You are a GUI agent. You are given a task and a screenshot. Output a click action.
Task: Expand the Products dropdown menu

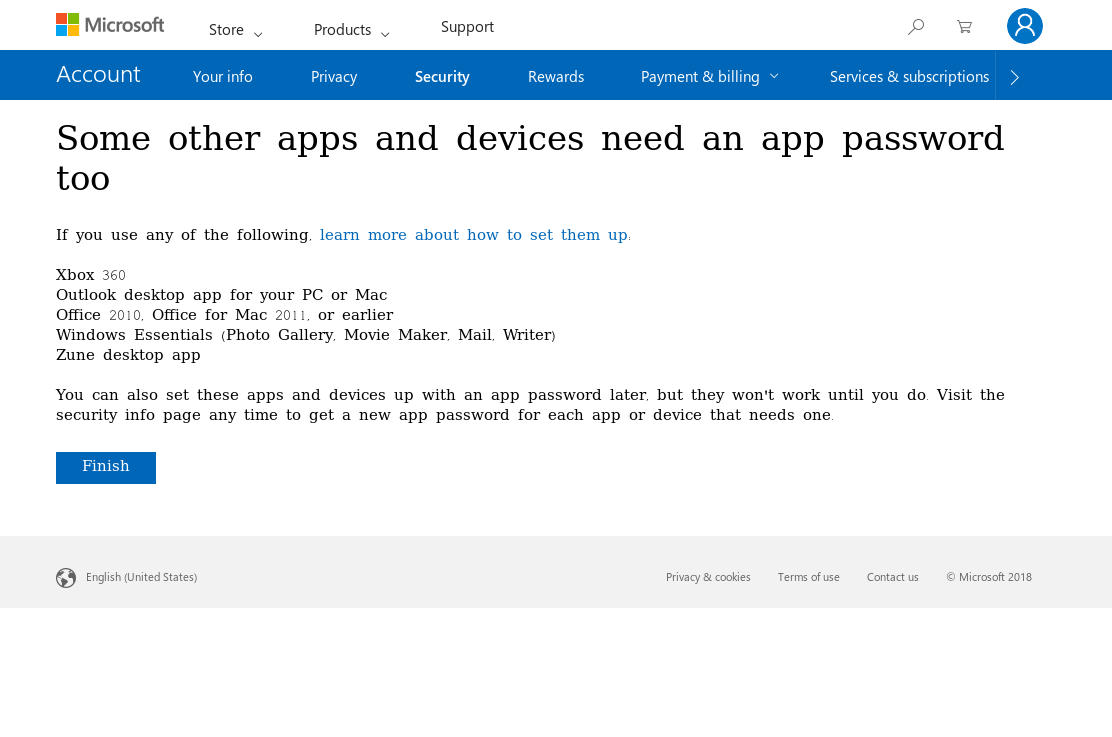point(351,30)
